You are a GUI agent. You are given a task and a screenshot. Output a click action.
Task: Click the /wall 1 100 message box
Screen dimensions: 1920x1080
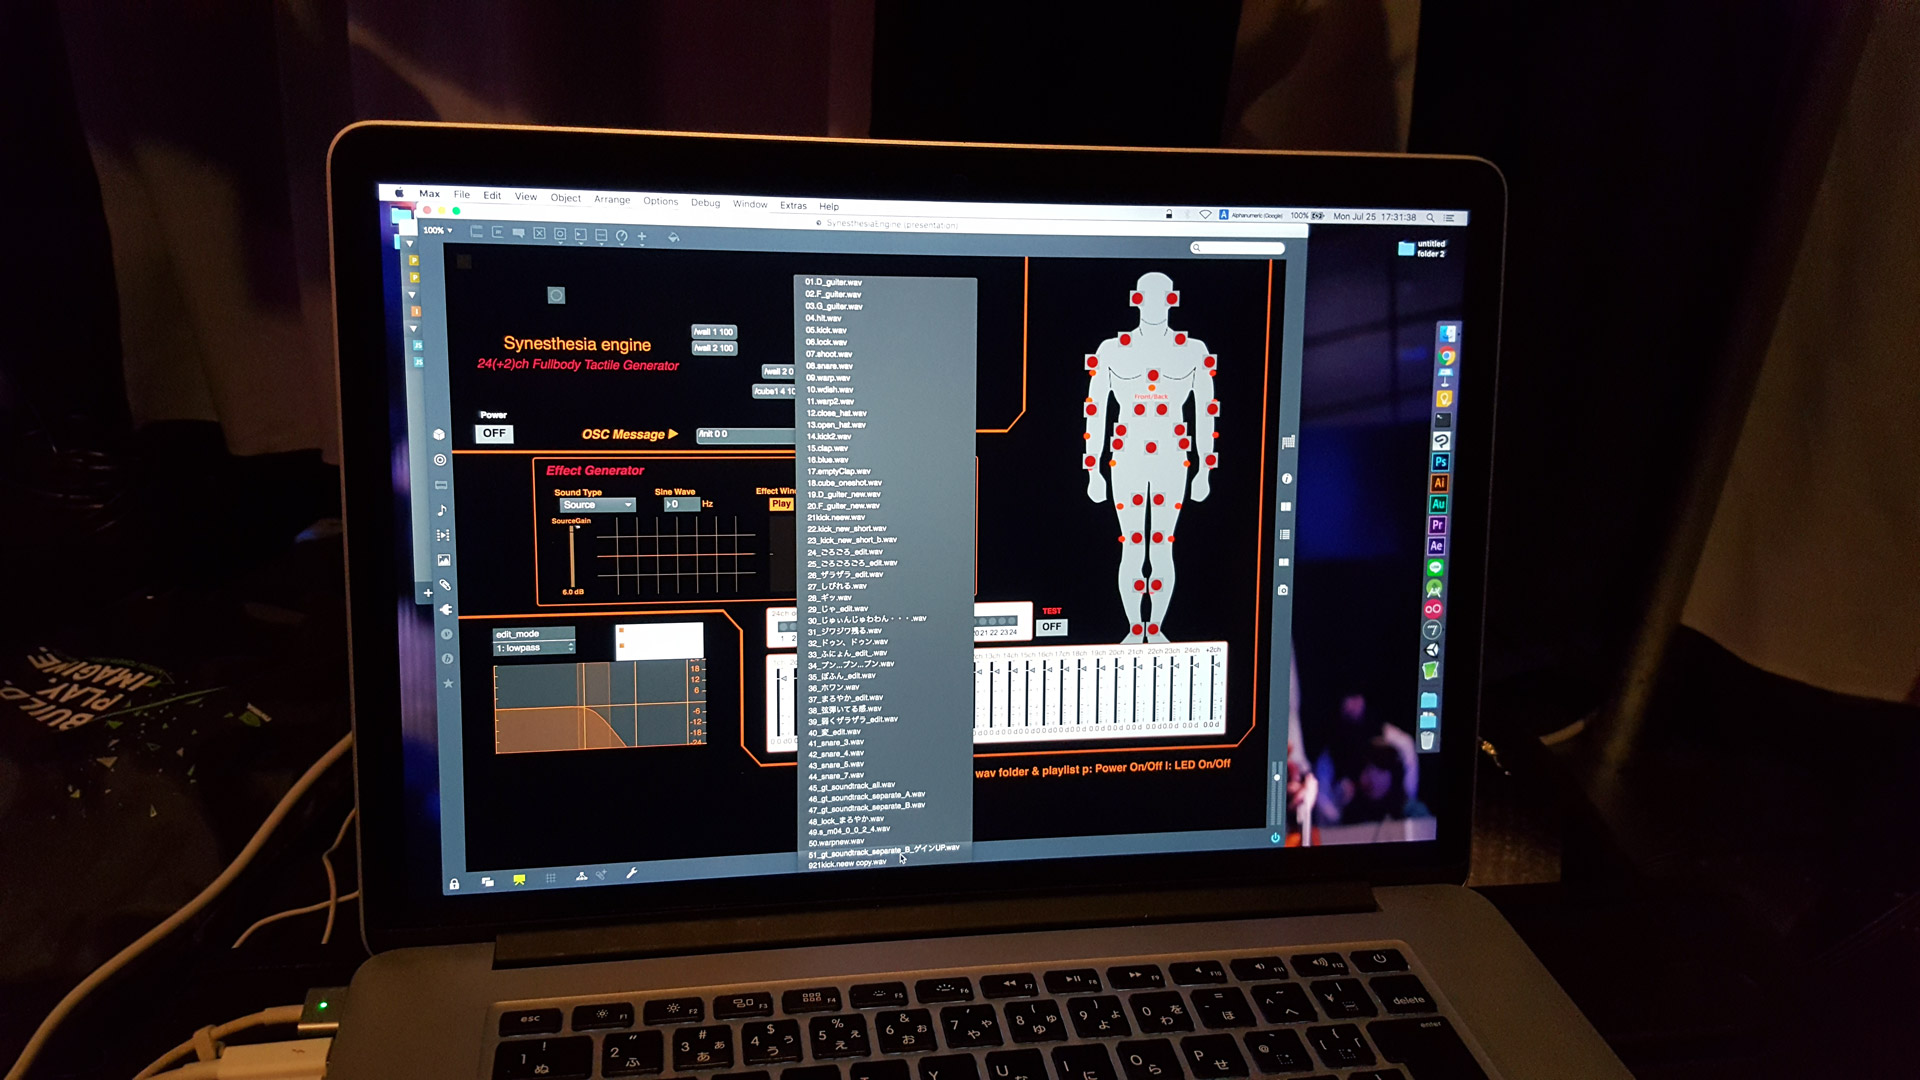click(714, 332)
